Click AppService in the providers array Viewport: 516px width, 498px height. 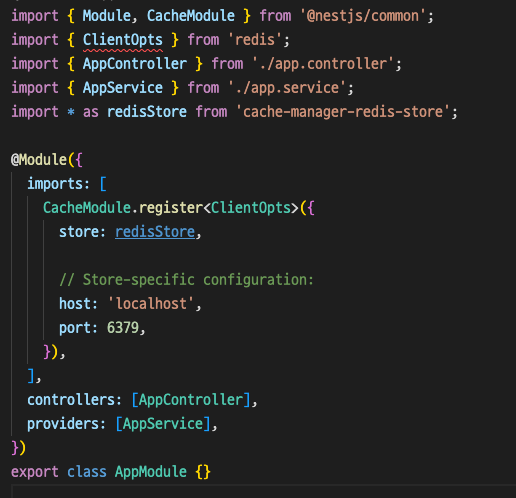[163, 424]
